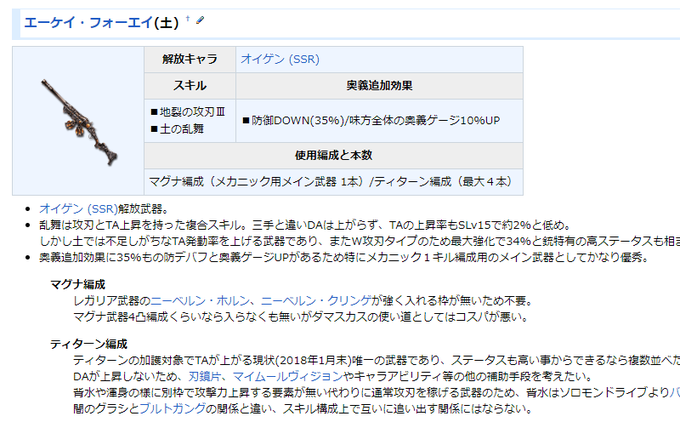Select the 土の乱舞 skill text
The width and height of the screenshot is (680, 422).
181,129
